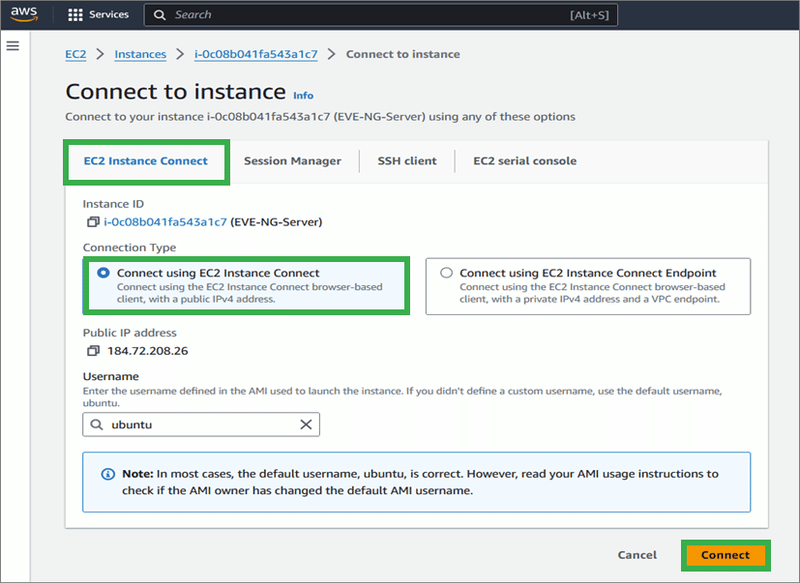Open breadcrumb instance i-0c08b041fa543a1c7
The image size is (800, 583).
(256, 54)
